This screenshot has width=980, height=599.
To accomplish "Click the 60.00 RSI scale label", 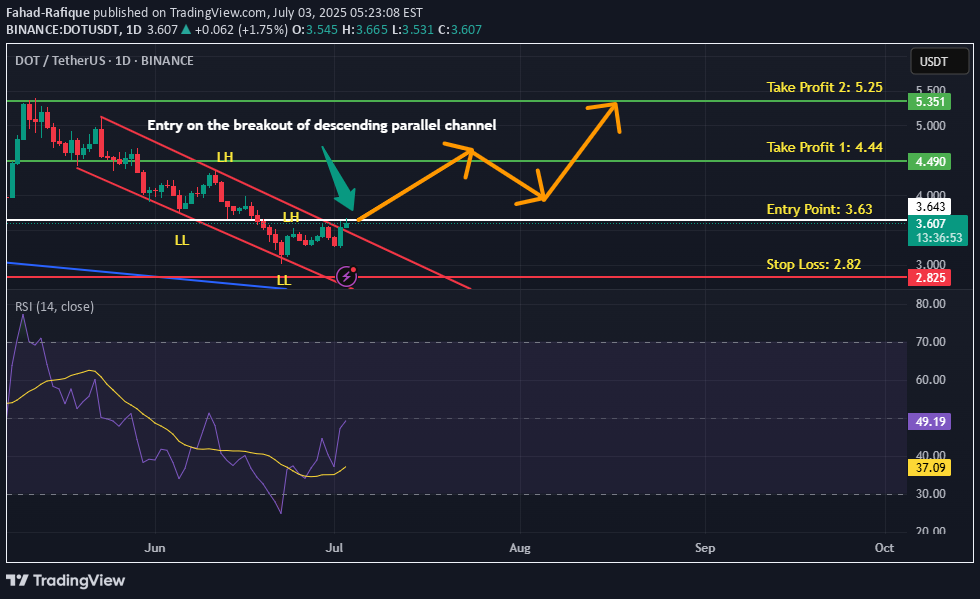I will tap(931, 380).
